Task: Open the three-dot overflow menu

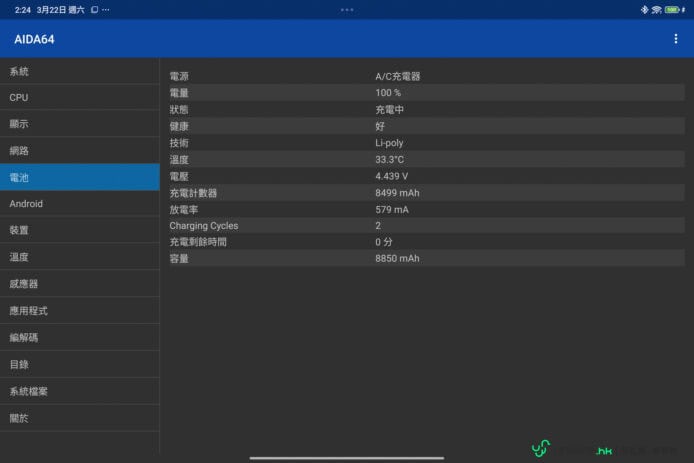Action: [x=676, y=39]
